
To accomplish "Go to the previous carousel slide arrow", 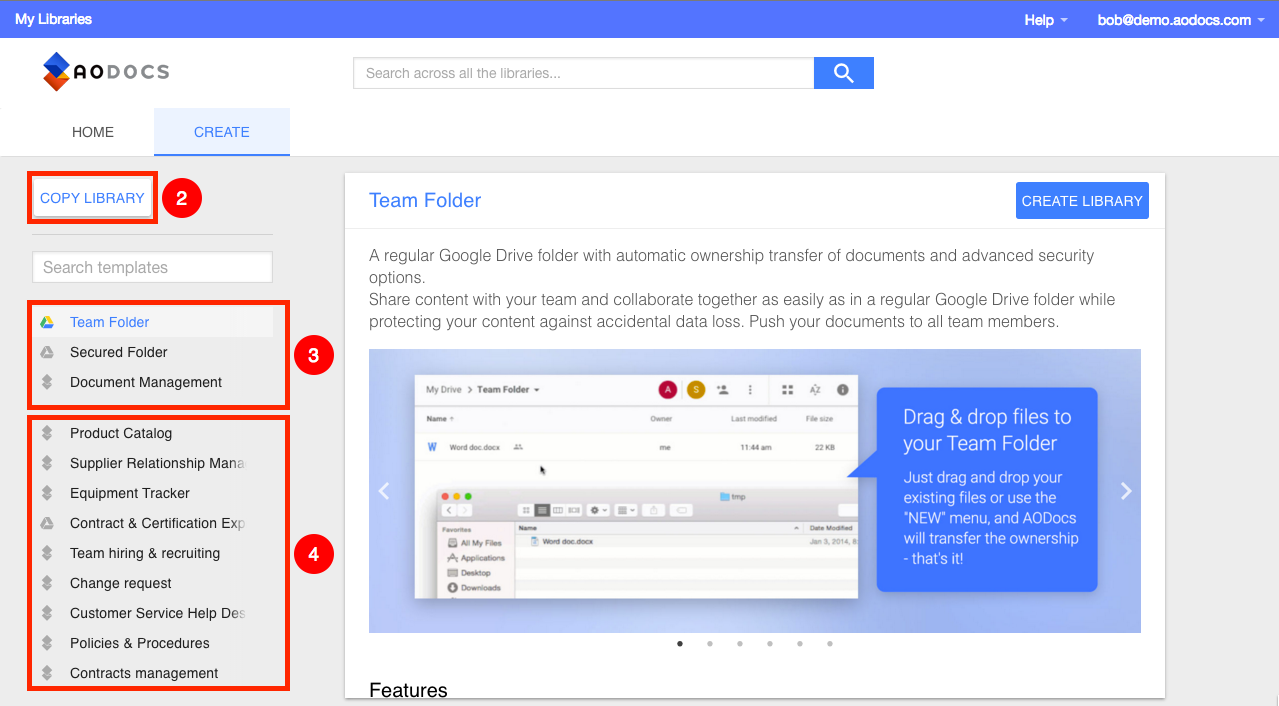I will click(384, 491).
